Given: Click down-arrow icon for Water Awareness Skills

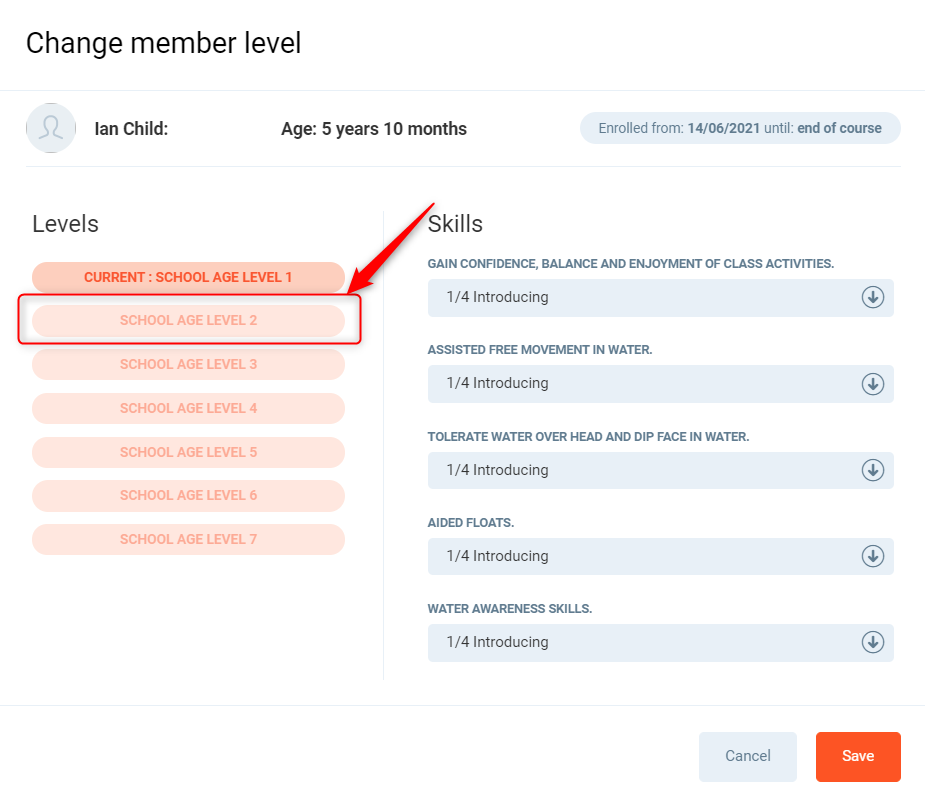Looking at the screenshot, I should pos(872,642).
